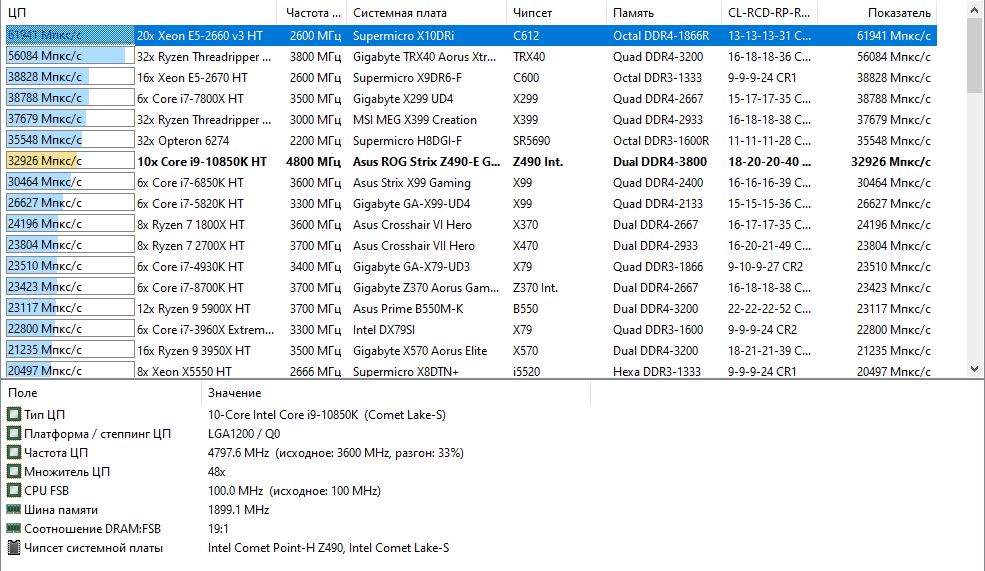
Task: Click the Значение column header in details pane
Action: point(396,393)
